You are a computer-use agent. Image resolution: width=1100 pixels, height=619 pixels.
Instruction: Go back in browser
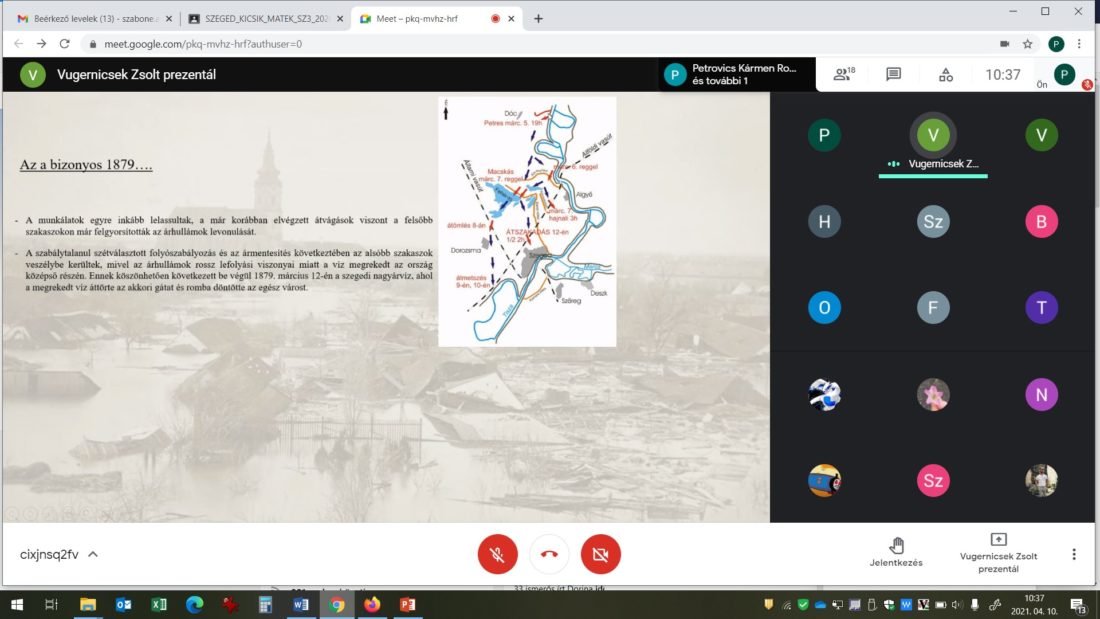tap(19, 44)
